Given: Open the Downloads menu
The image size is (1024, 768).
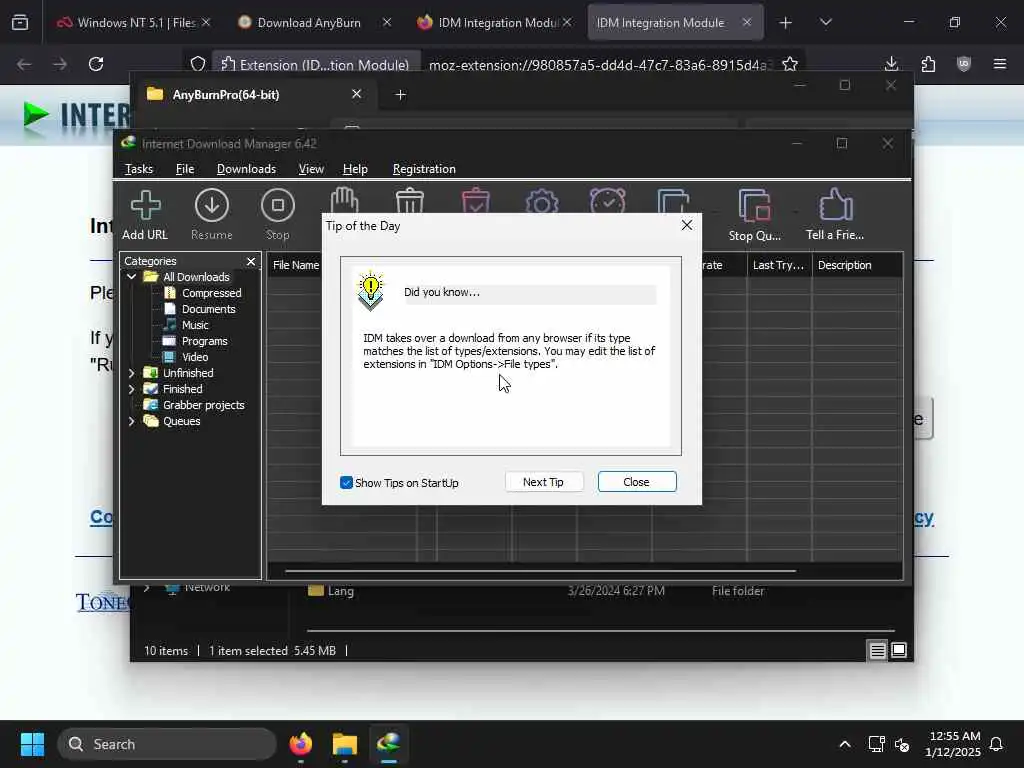Looking at the screenshot, I should [x=246, y=168].
